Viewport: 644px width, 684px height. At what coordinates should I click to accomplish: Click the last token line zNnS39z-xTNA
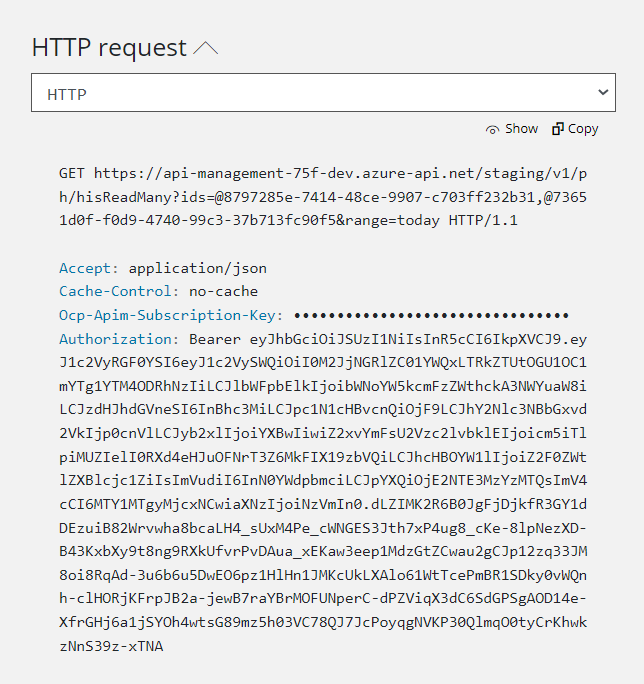point(111,646)
